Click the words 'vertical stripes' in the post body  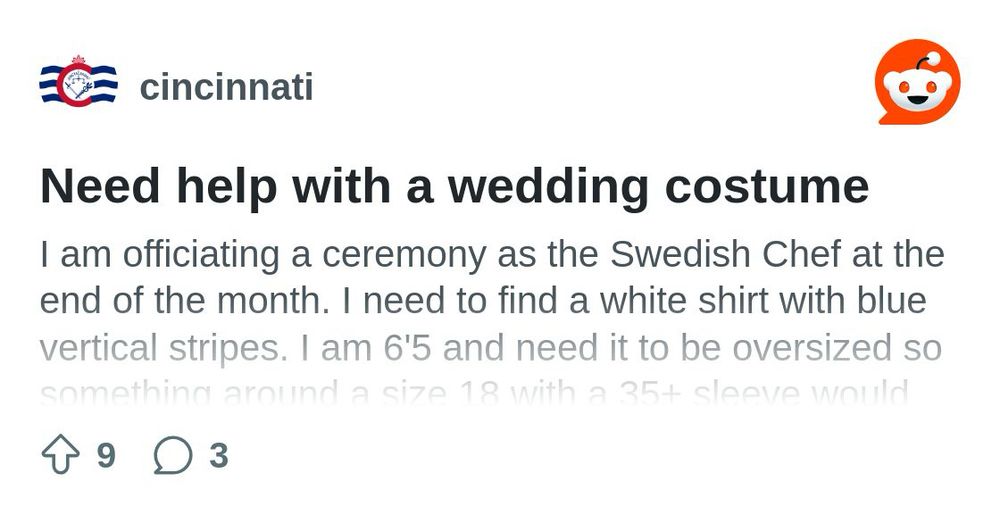(164, 349)
